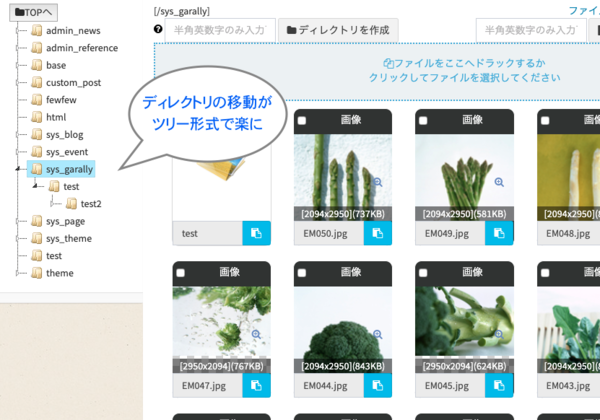
Task: Click the EM044.jpg file name
Action: pos(325,386)
